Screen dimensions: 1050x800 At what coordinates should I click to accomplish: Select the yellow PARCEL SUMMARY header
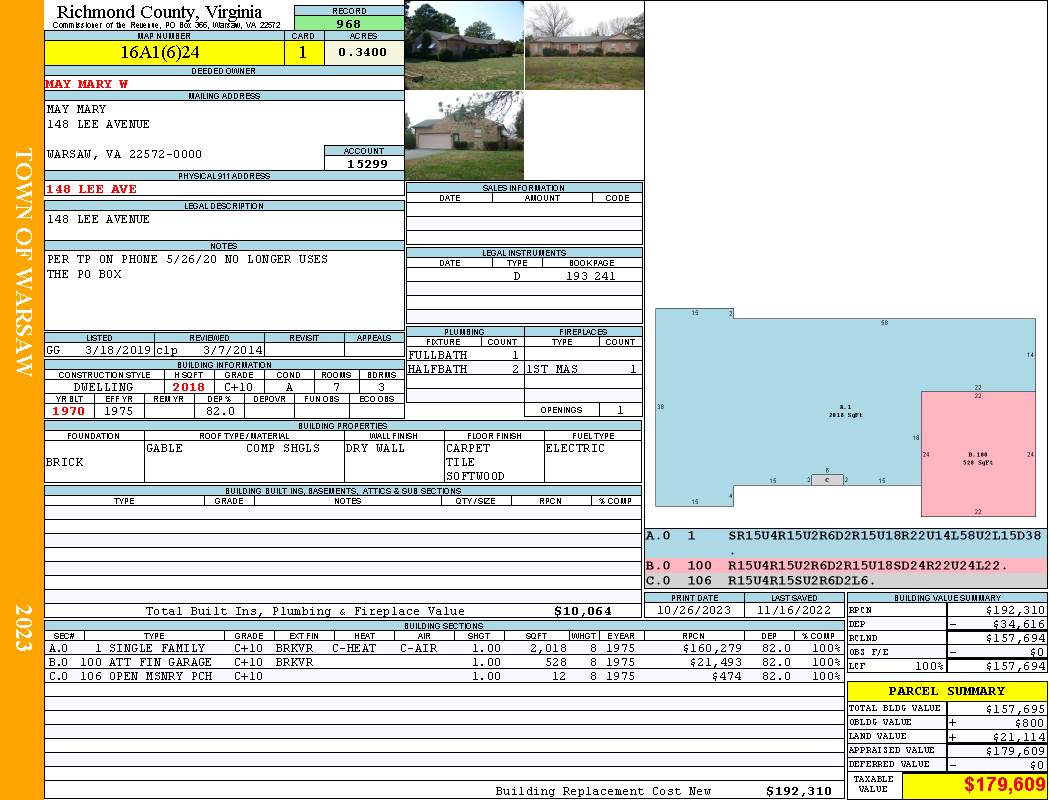[946, 691]
